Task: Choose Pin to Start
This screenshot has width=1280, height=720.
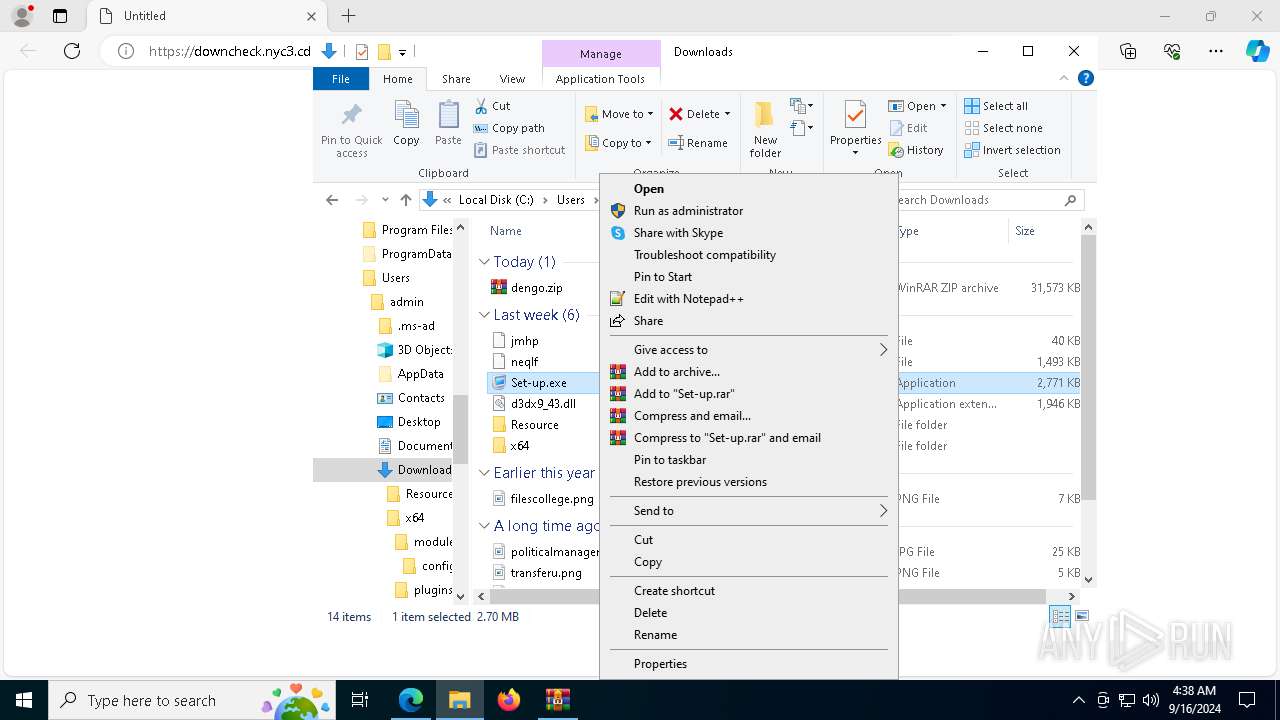Action: pyautogui.click(x=748, y=277)
